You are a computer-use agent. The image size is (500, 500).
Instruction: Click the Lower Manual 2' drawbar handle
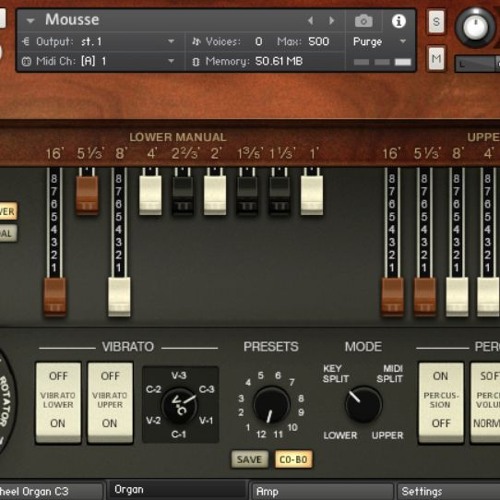coord(215,195)
